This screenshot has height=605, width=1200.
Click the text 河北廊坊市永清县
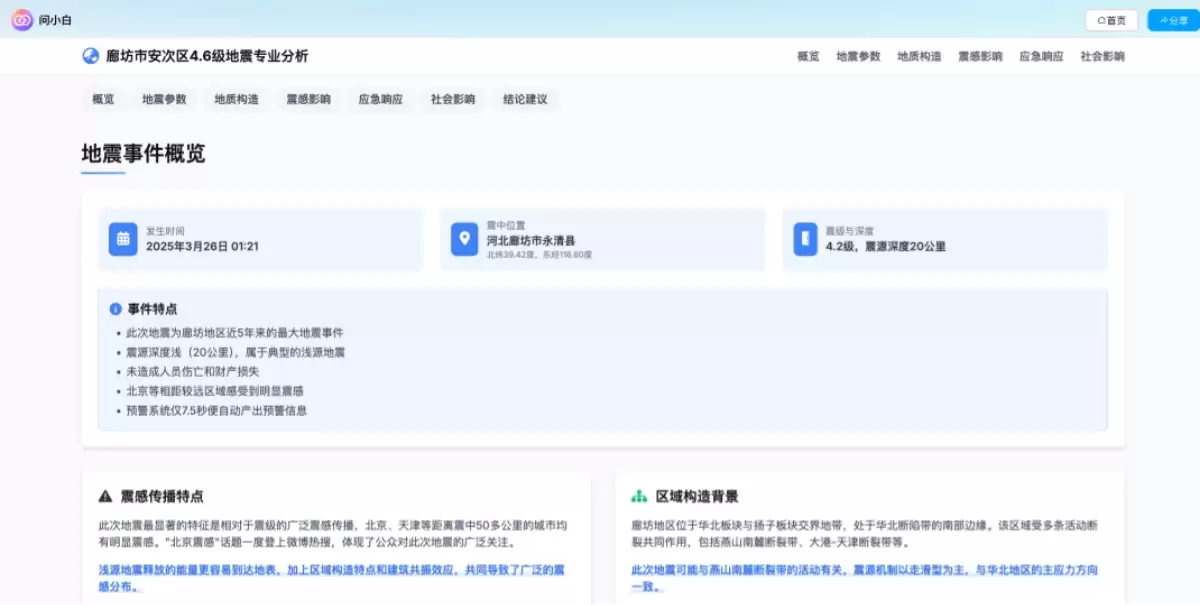pos(531,241)
